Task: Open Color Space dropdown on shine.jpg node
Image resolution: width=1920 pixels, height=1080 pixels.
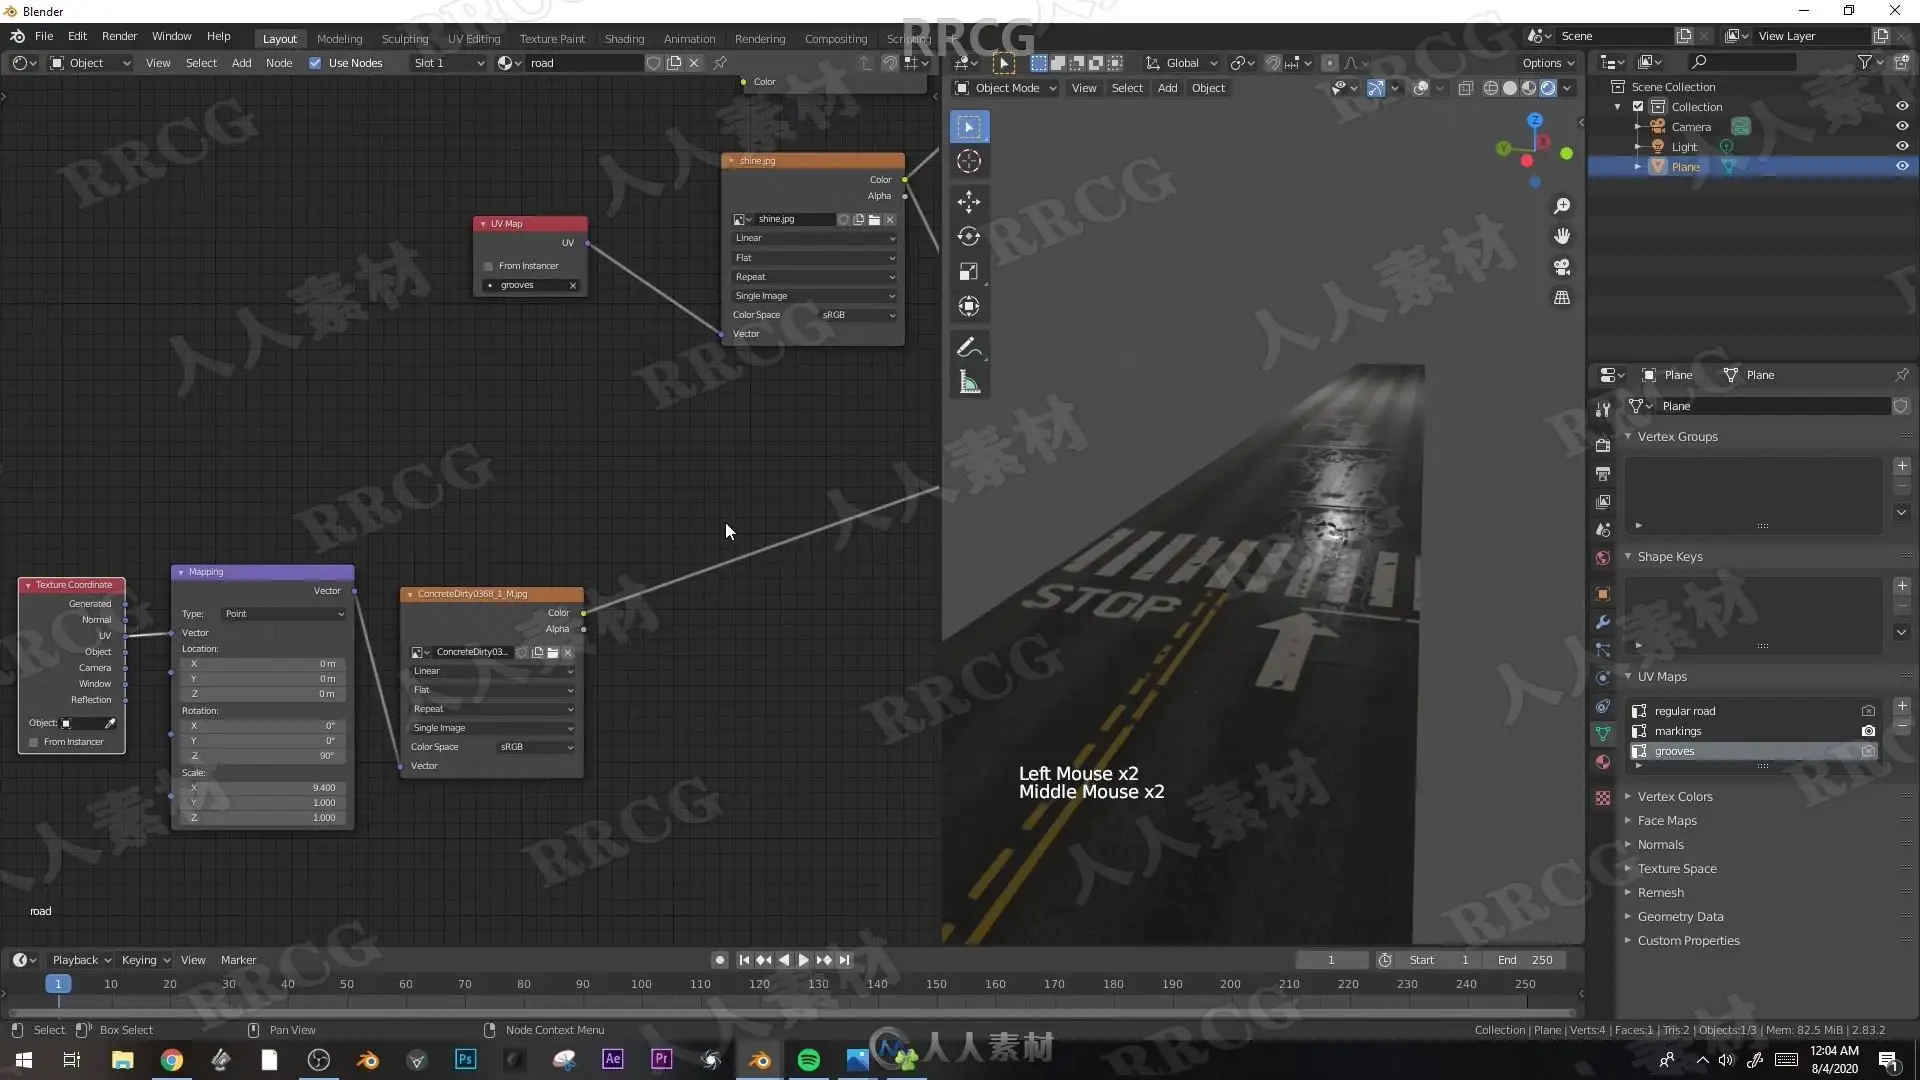Action: point(858,315)
